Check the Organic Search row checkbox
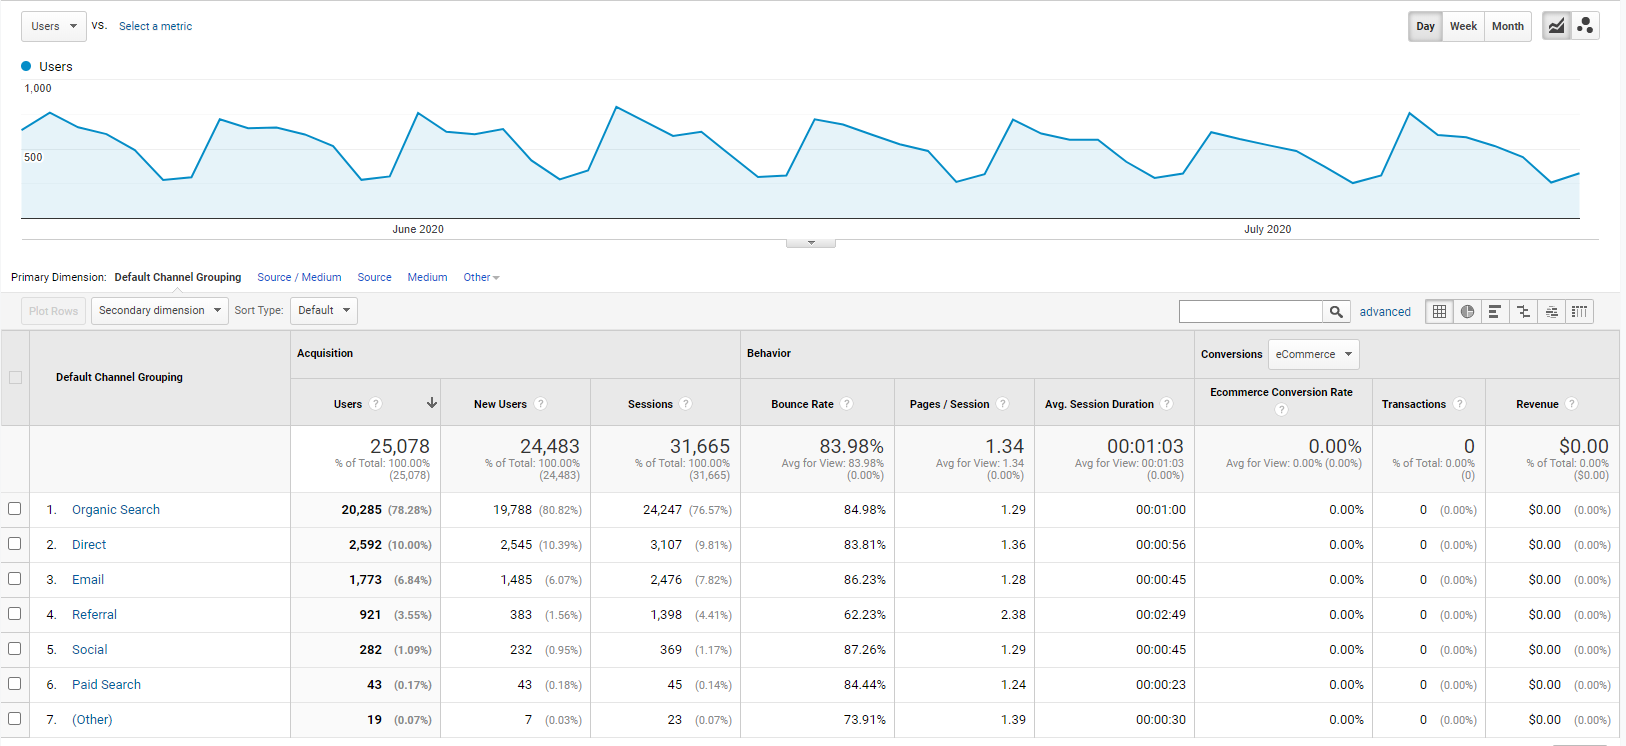This screenshot has width=1626, height=746. [15, 509]
